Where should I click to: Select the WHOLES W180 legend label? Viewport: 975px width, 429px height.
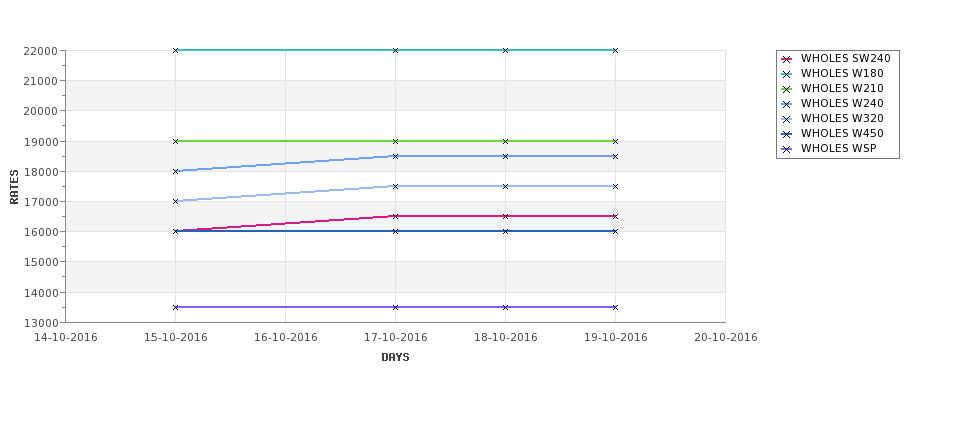click(x=842, y=73)
